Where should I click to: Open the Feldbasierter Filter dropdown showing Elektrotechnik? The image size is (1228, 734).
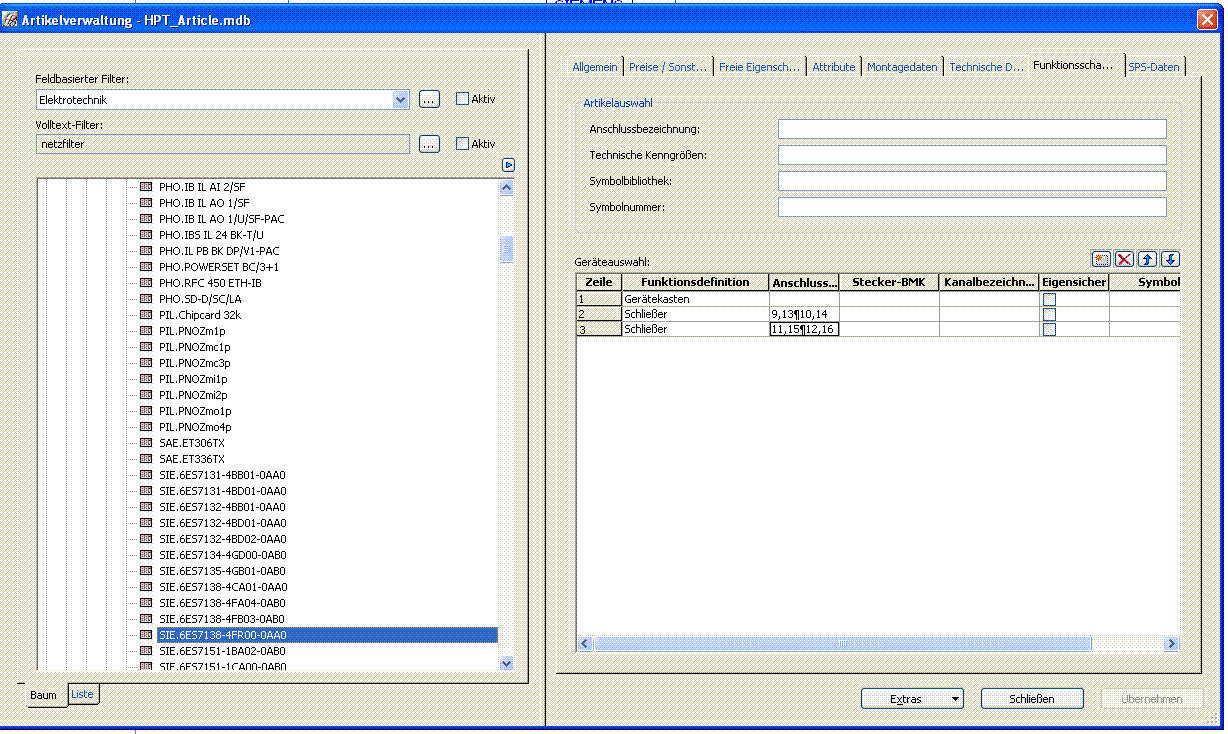click(401, 100)
